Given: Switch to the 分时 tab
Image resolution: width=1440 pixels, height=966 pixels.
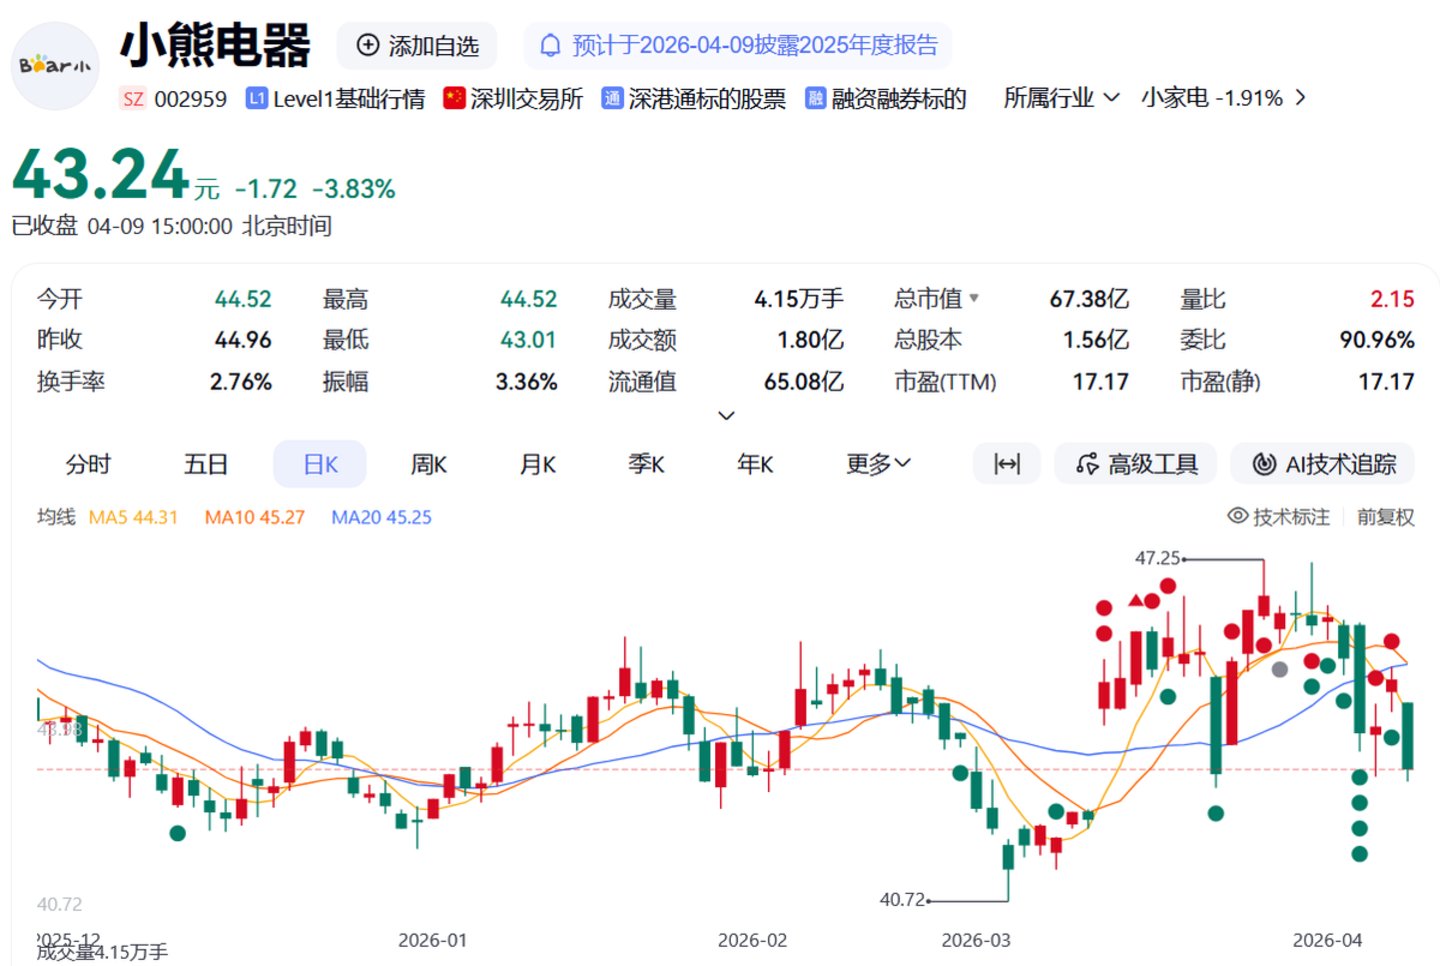Looking at the screenshot, I should tap(88, 464).
